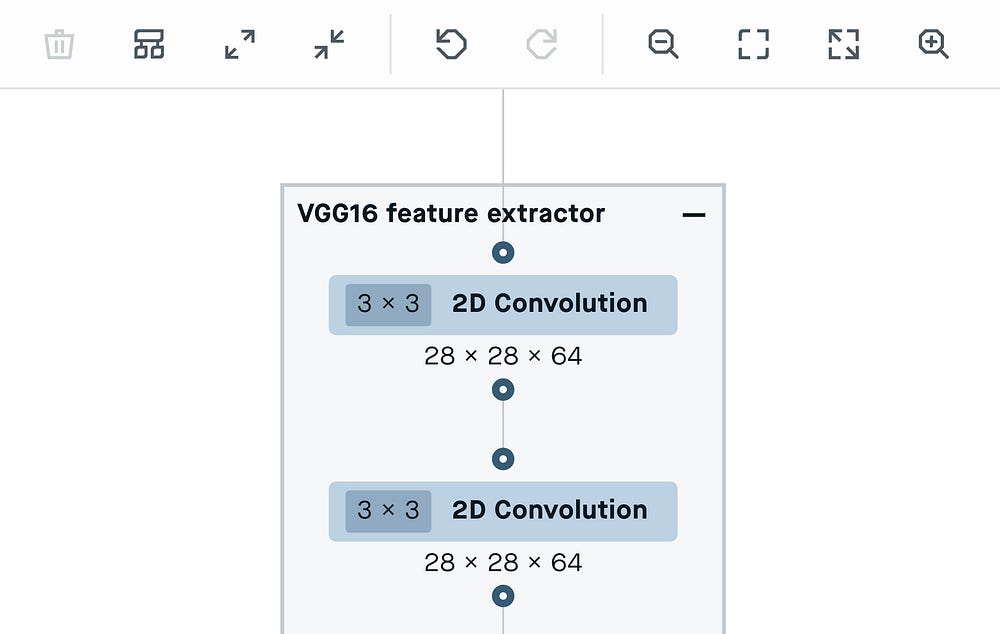Click the input port above first convolution

pyautogui.click(x=503, y=253)
